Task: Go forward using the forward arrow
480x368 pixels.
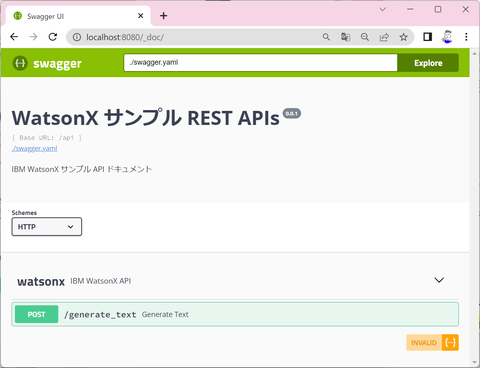Action: pyautogui.click(x=33, y=37)
